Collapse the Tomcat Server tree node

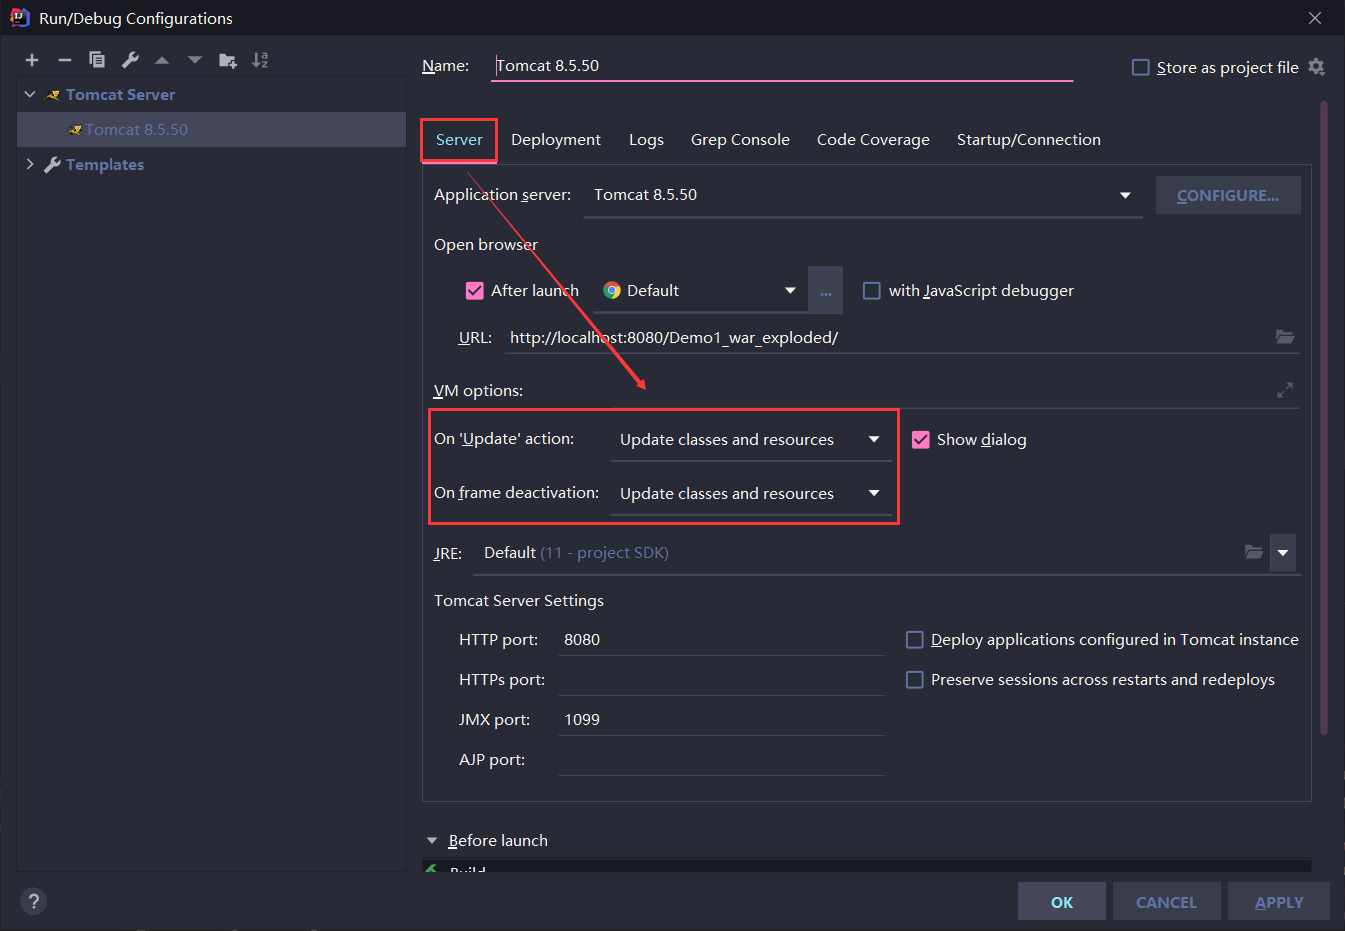coord(30,94)
